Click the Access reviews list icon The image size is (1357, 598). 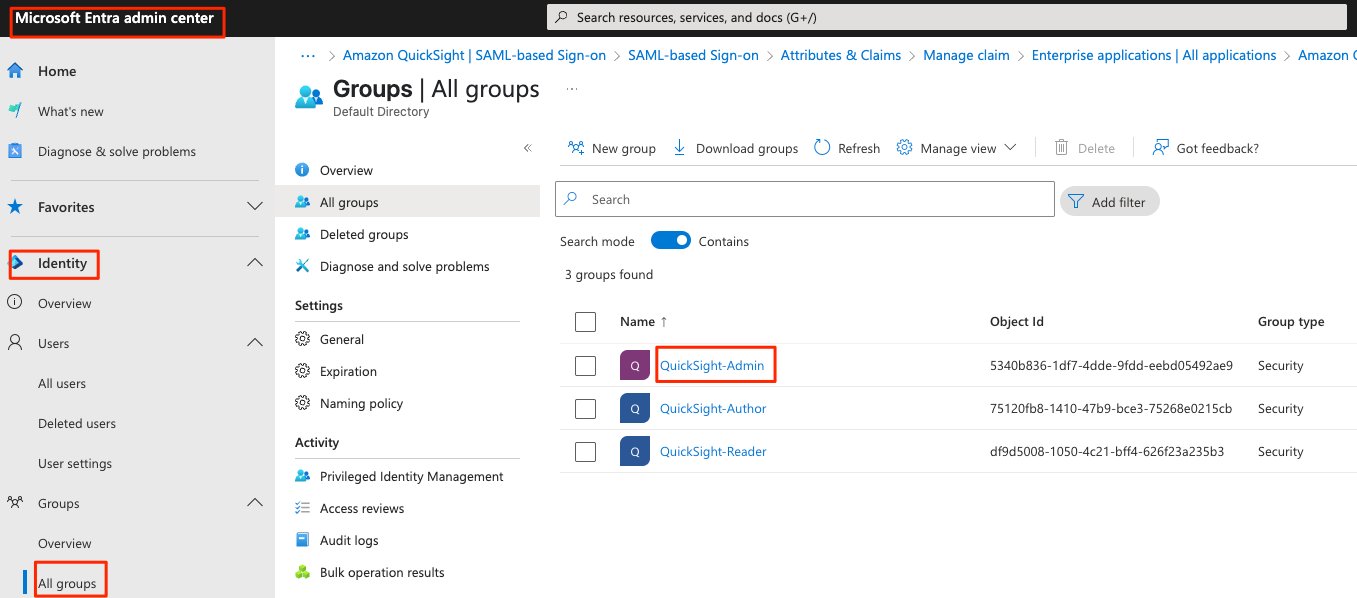point(303,508)
